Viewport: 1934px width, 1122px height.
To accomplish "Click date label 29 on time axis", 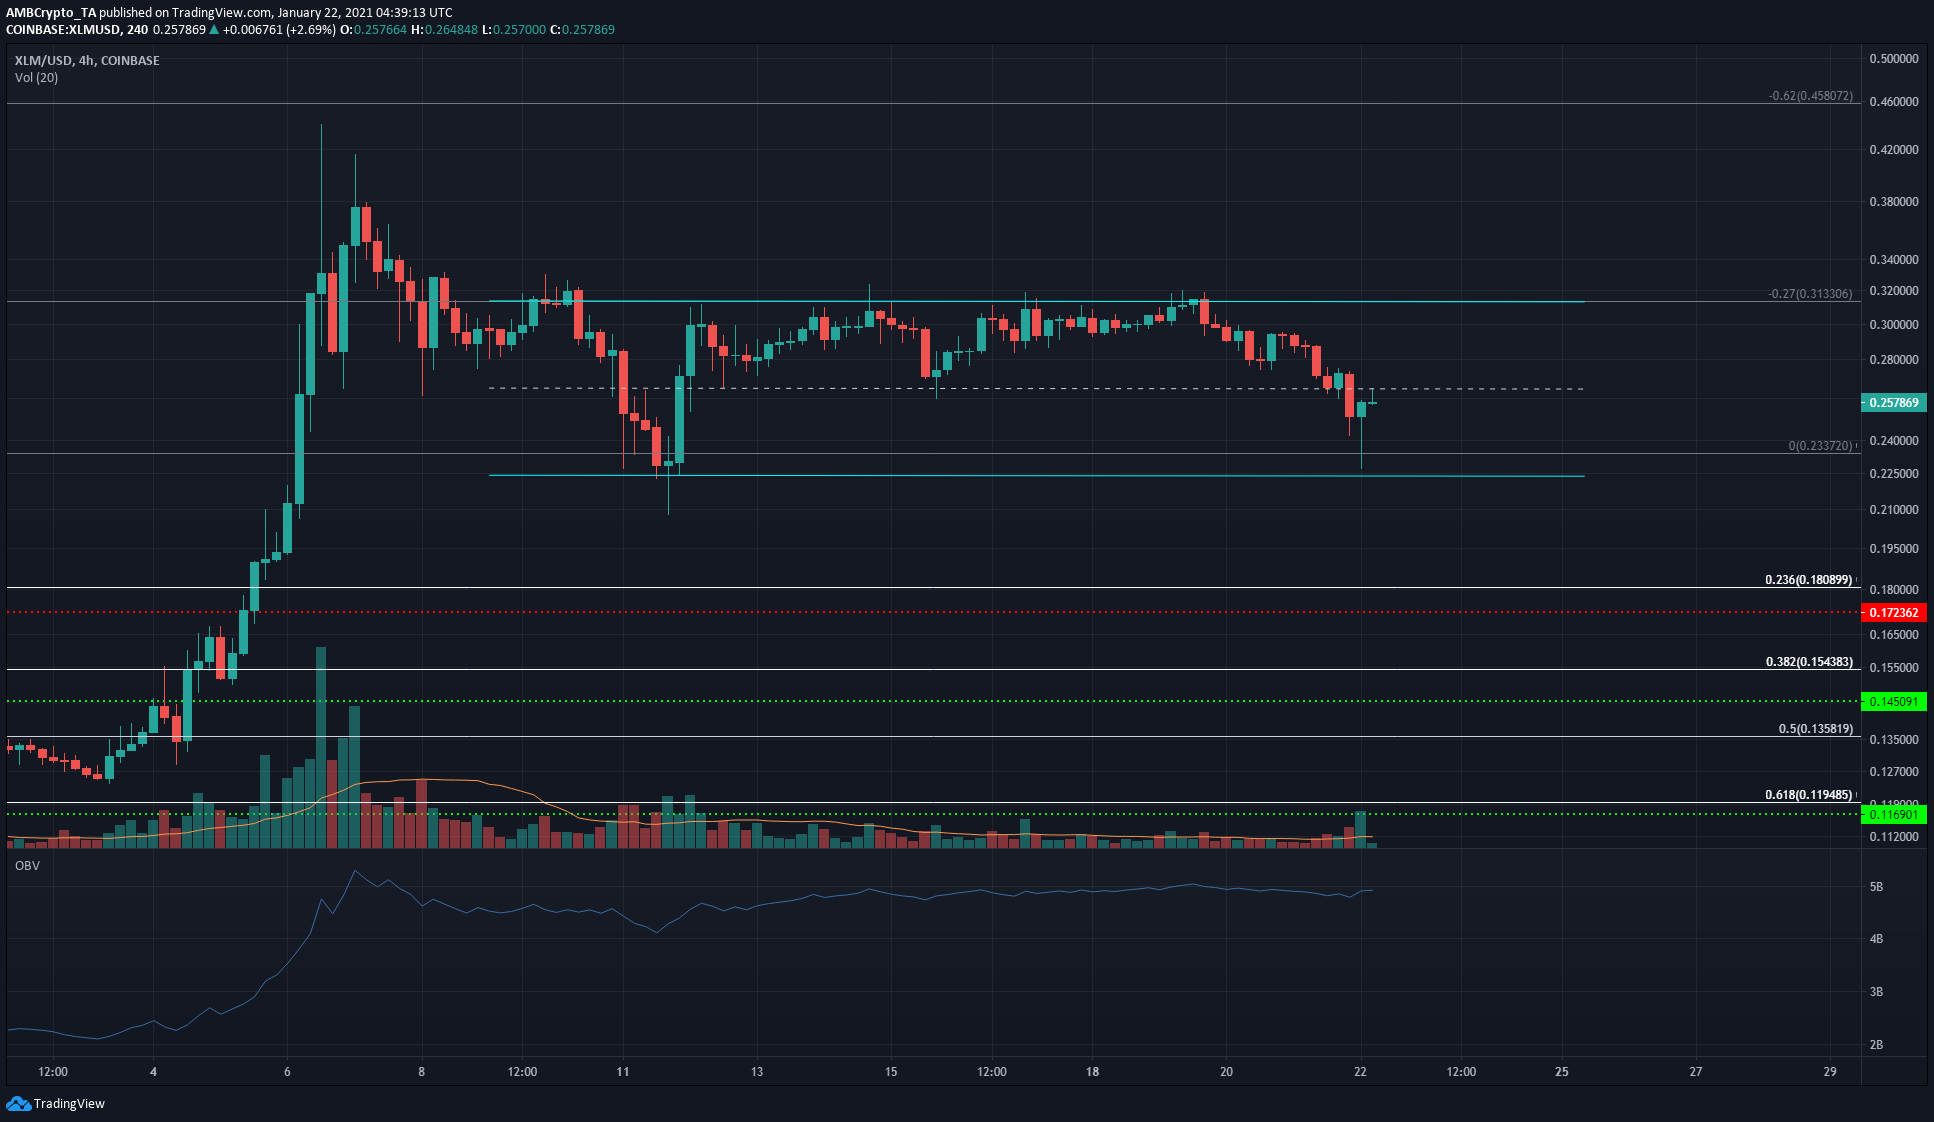I will click(1830, 1072).
